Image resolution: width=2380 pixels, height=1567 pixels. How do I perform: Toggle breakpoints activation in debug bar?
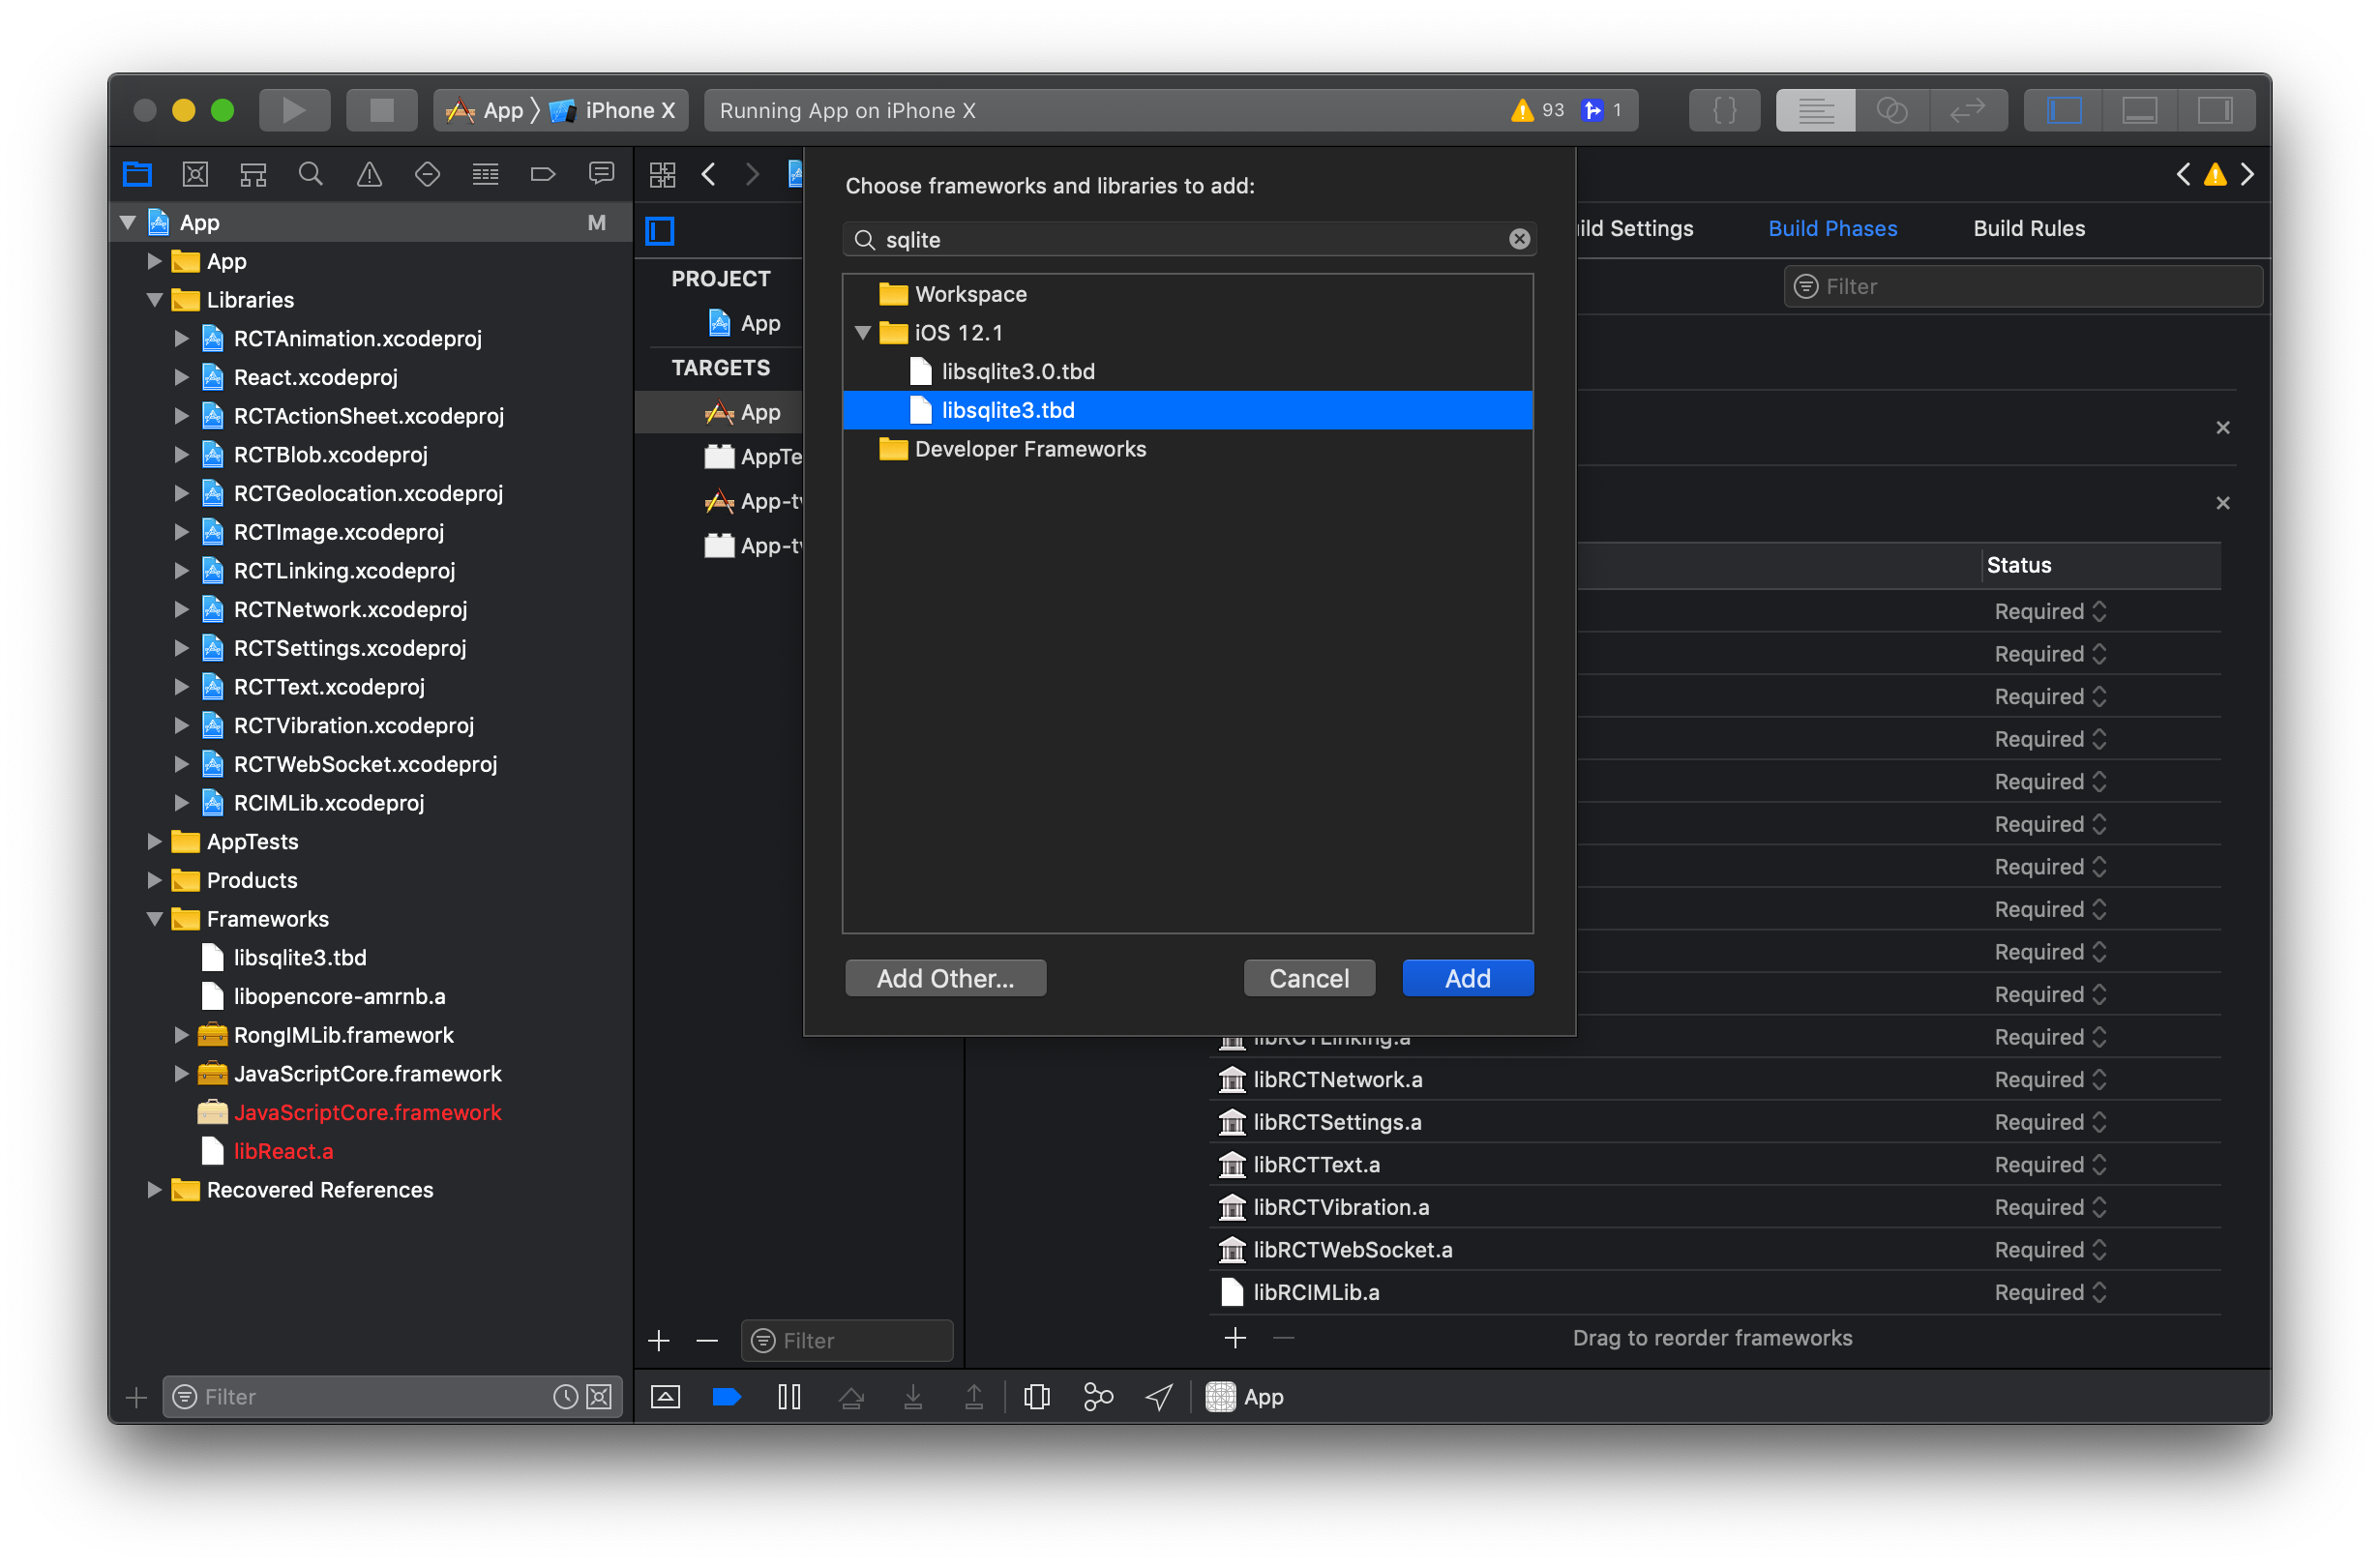tap(726, 1397)
